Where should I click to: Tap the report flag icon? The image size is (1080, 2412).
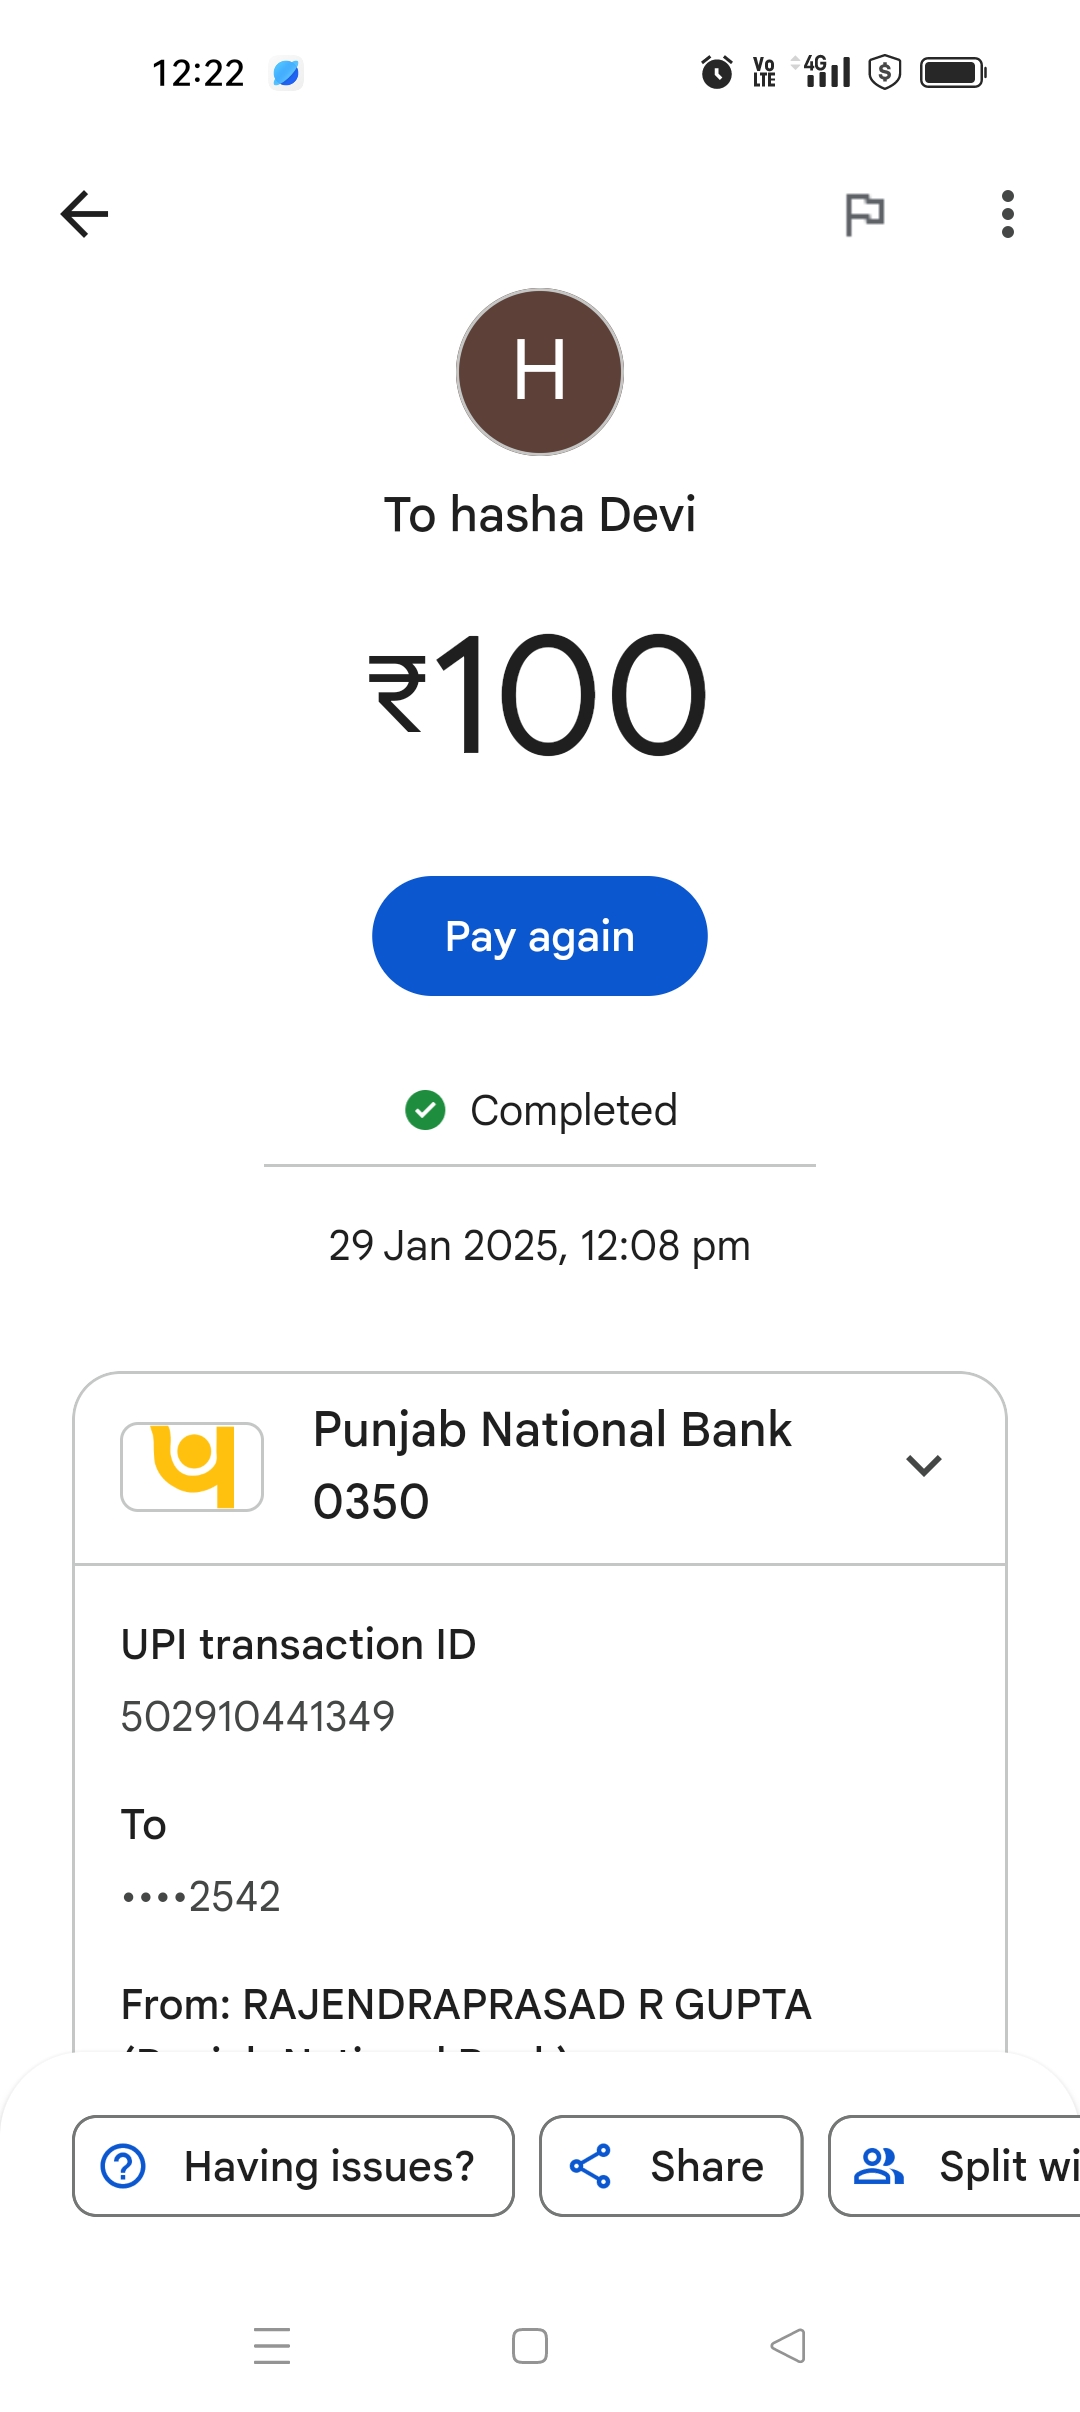865,214
